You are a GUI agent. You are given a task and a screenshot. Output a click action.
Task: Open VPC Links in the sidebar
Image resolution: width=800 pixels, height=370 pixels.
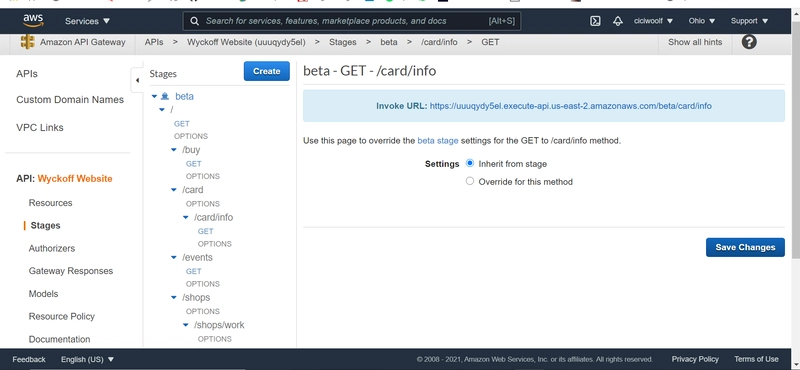click(x=40, y=128)
